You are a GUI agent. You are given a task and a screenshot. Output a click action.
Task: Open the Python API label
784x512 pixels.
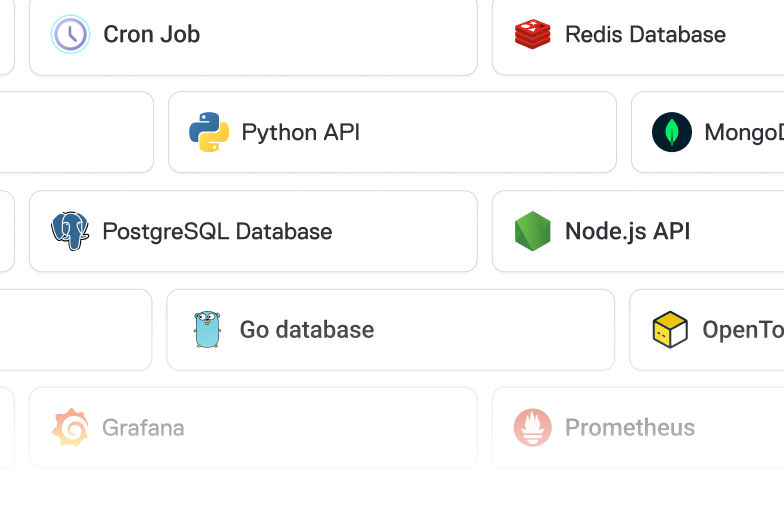pyautogui.click(x=300, y=132)
